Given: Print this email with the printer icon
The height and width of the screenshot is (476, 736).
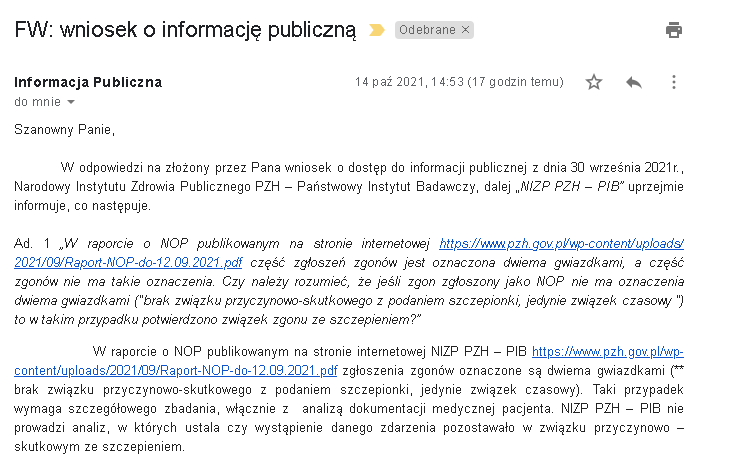Looking at the screenshot, I should click(x=674, y=29).
